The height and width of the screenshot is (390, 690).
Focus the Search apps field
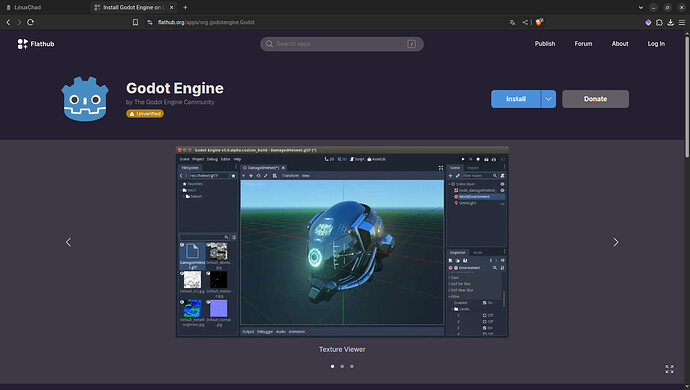(342, 44)
